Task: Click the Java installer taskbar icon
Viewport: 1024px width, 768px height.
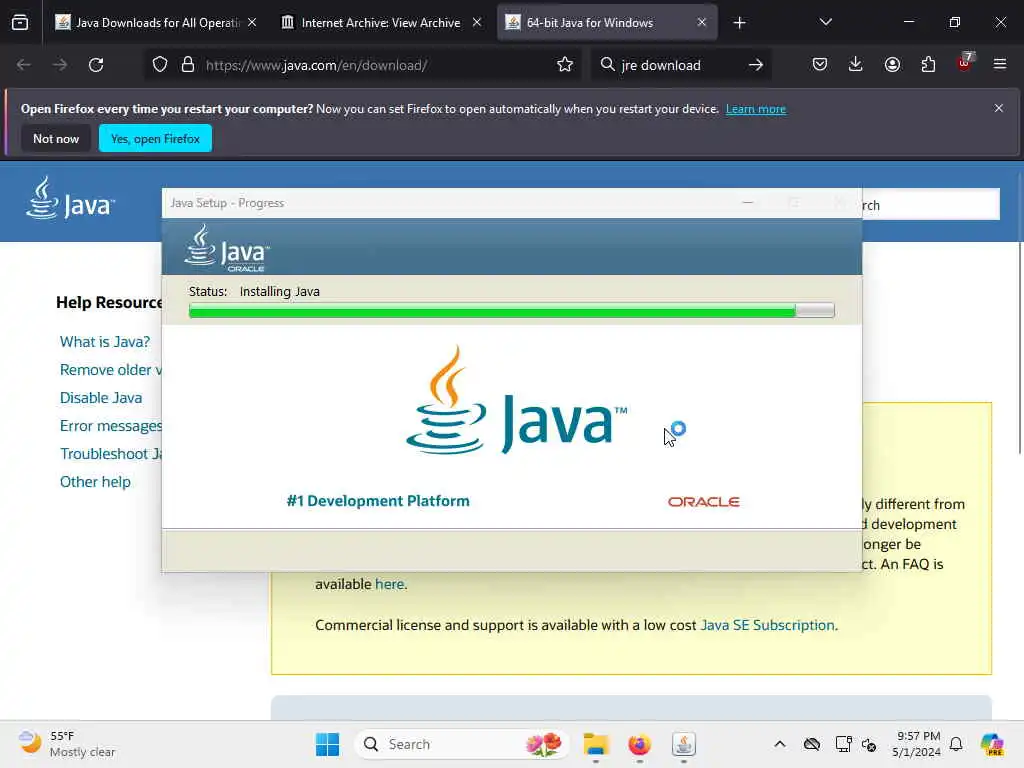Action: click(x=684, y=744)
